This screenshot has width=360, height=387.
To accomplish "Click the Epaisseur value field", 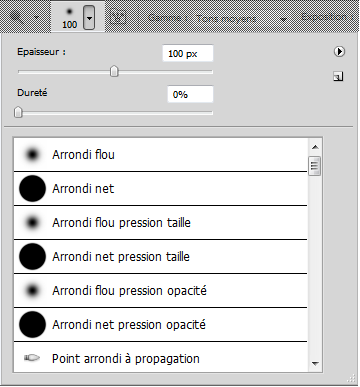I will tap(188, 53).
